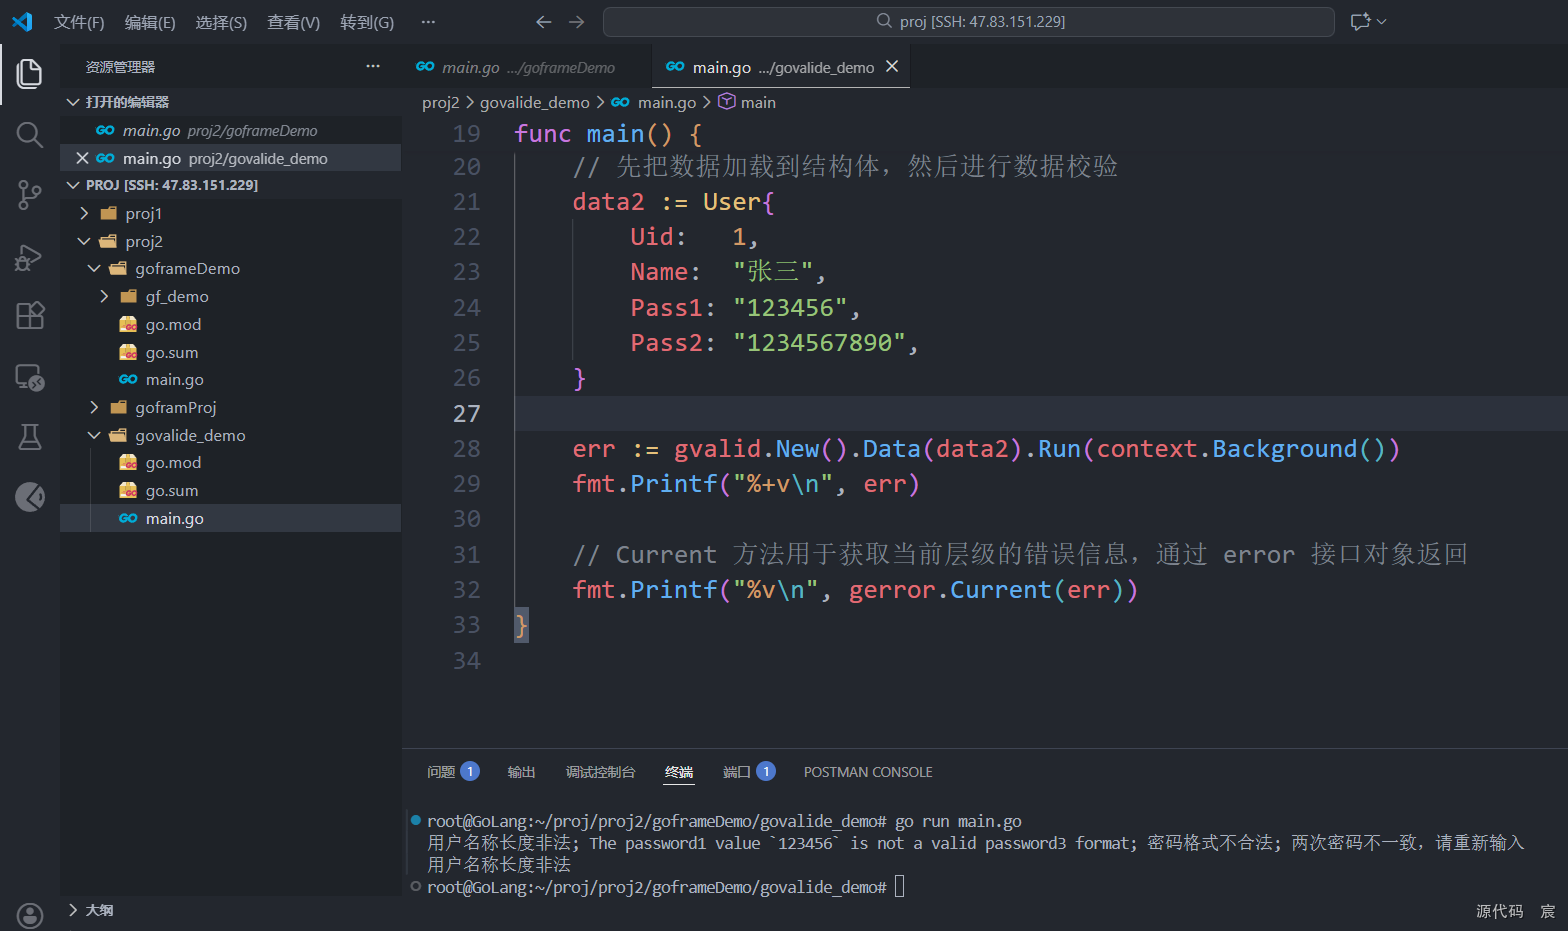Screen dimensions: 1568x931
Task: Place cursor on empty line 27
Action: [x=1040, y=413]
